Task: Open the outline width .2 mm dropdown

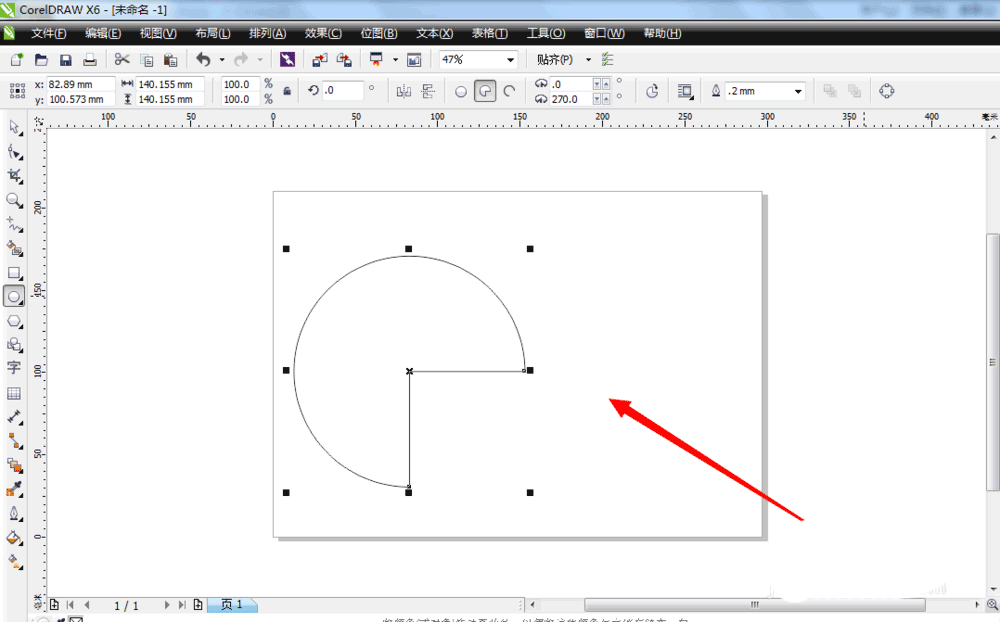Action: click(x=765, y=91)
